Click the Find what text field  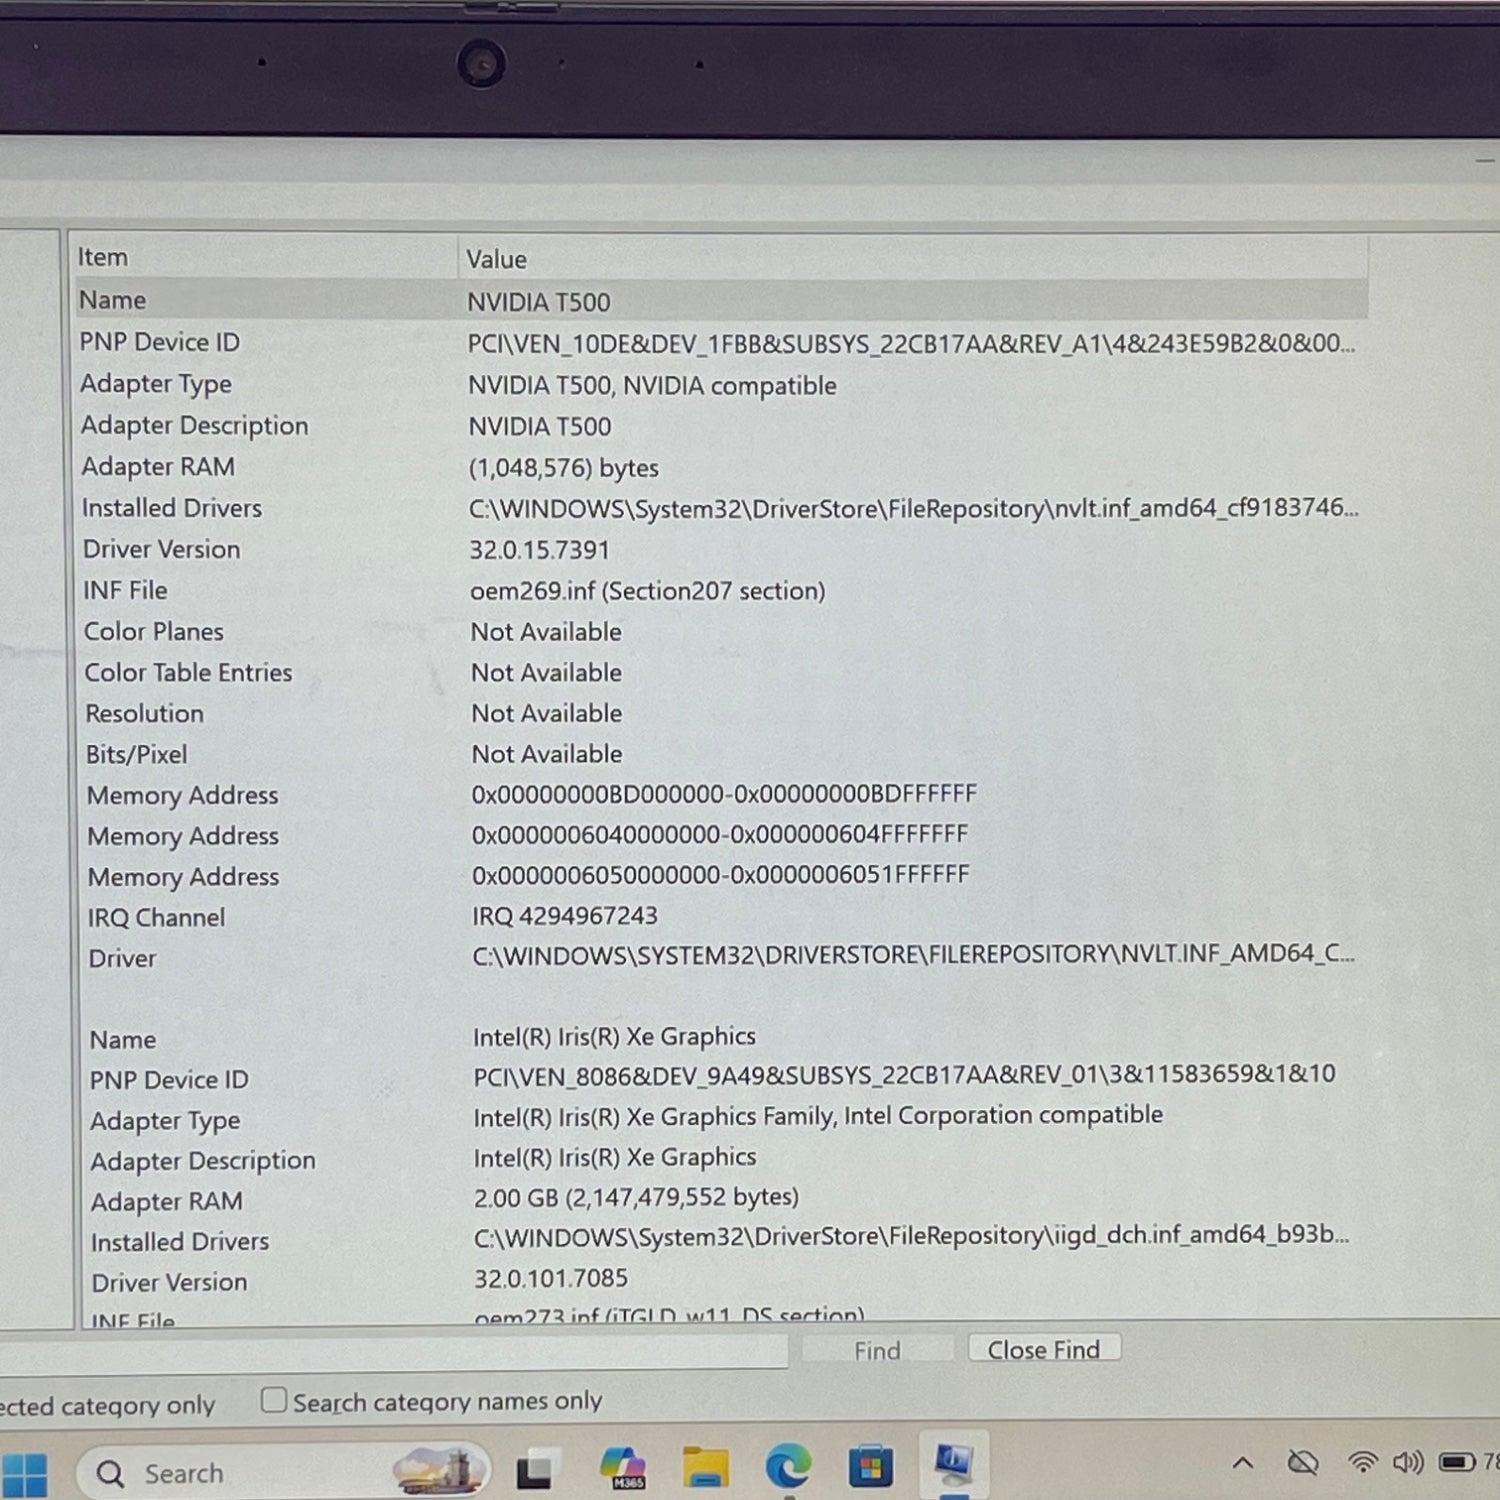point(394,1354)
